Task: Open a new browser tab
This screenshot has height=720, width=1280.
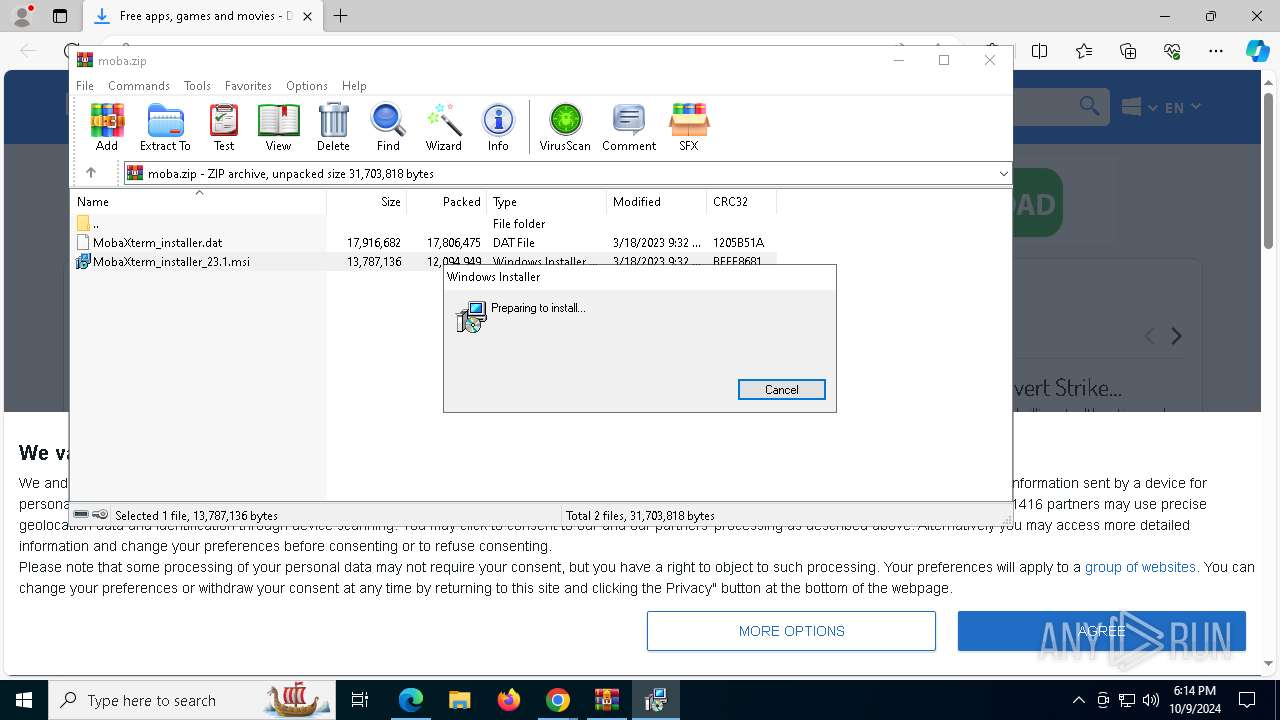Action: pyautogui.click(x=341, y=16)
